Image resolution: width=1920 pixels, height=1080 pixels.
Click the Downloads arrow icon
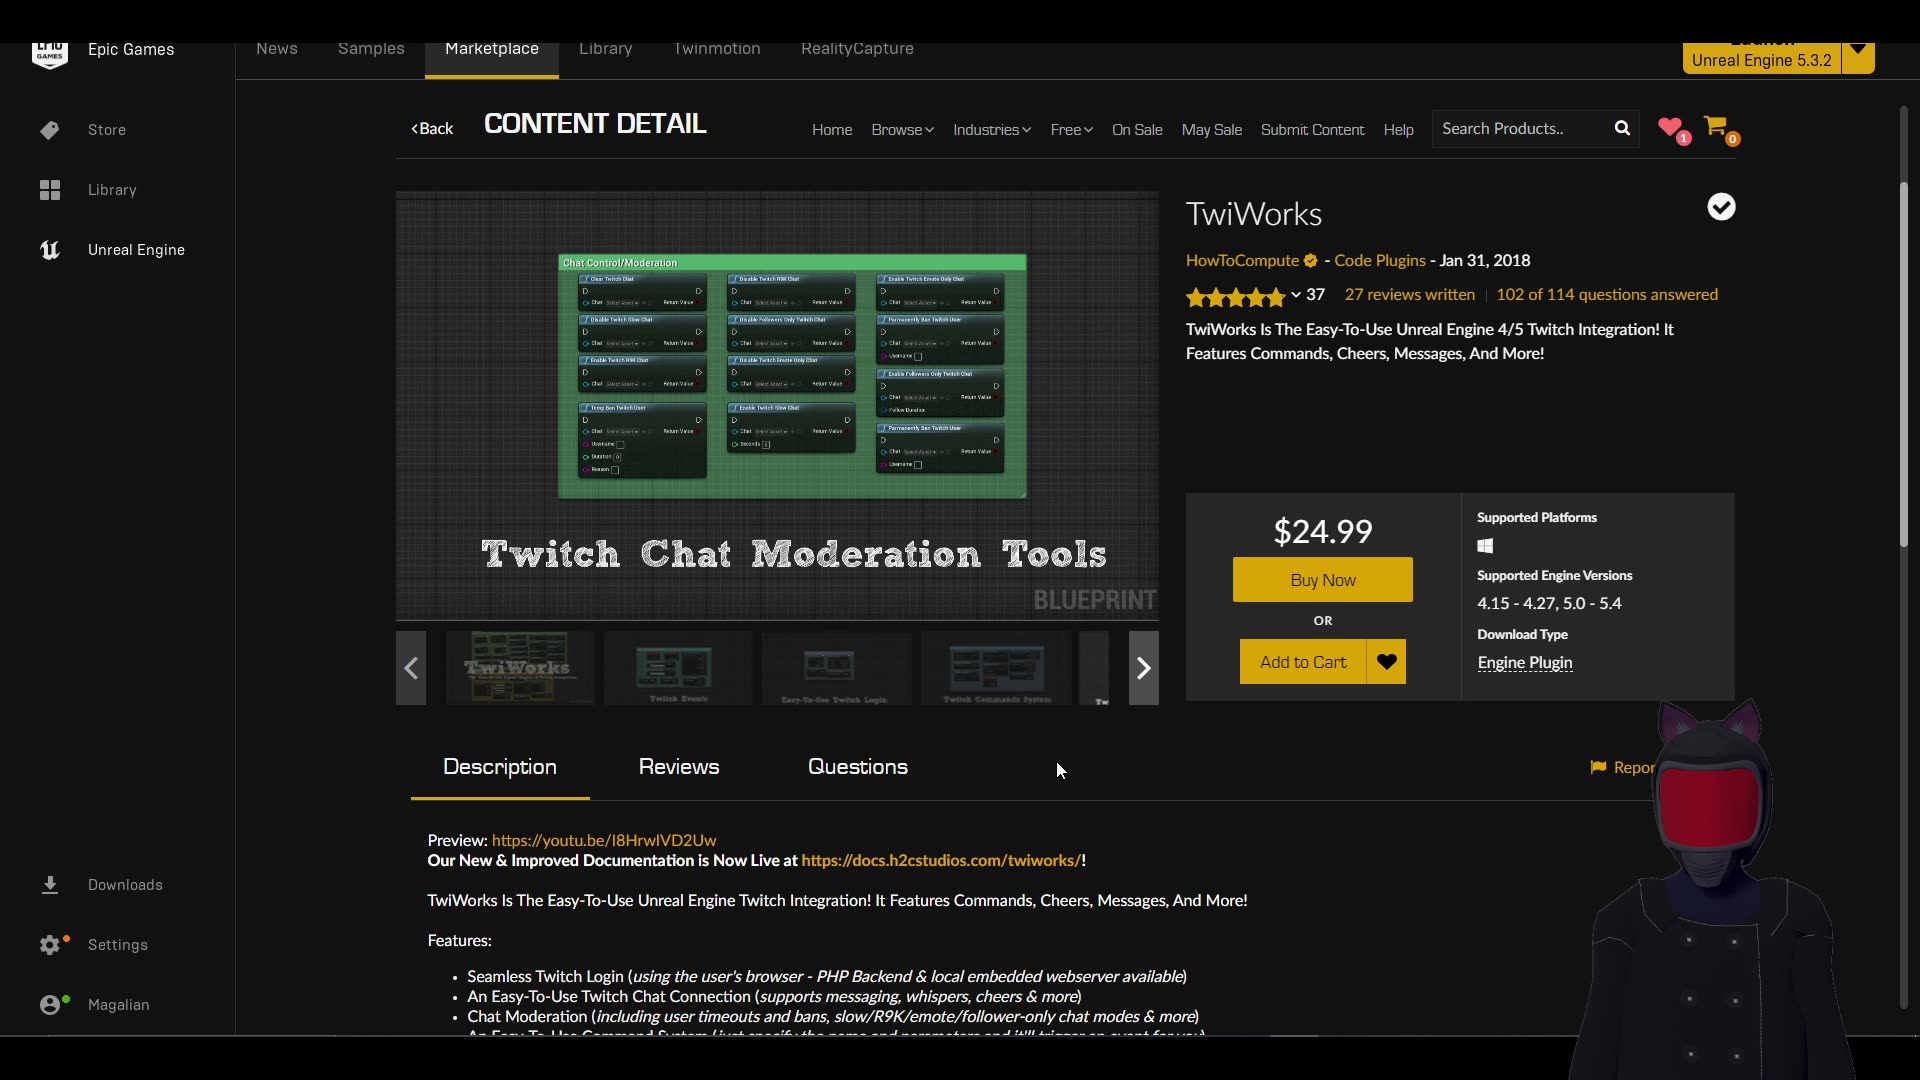[x=50, y=885]
